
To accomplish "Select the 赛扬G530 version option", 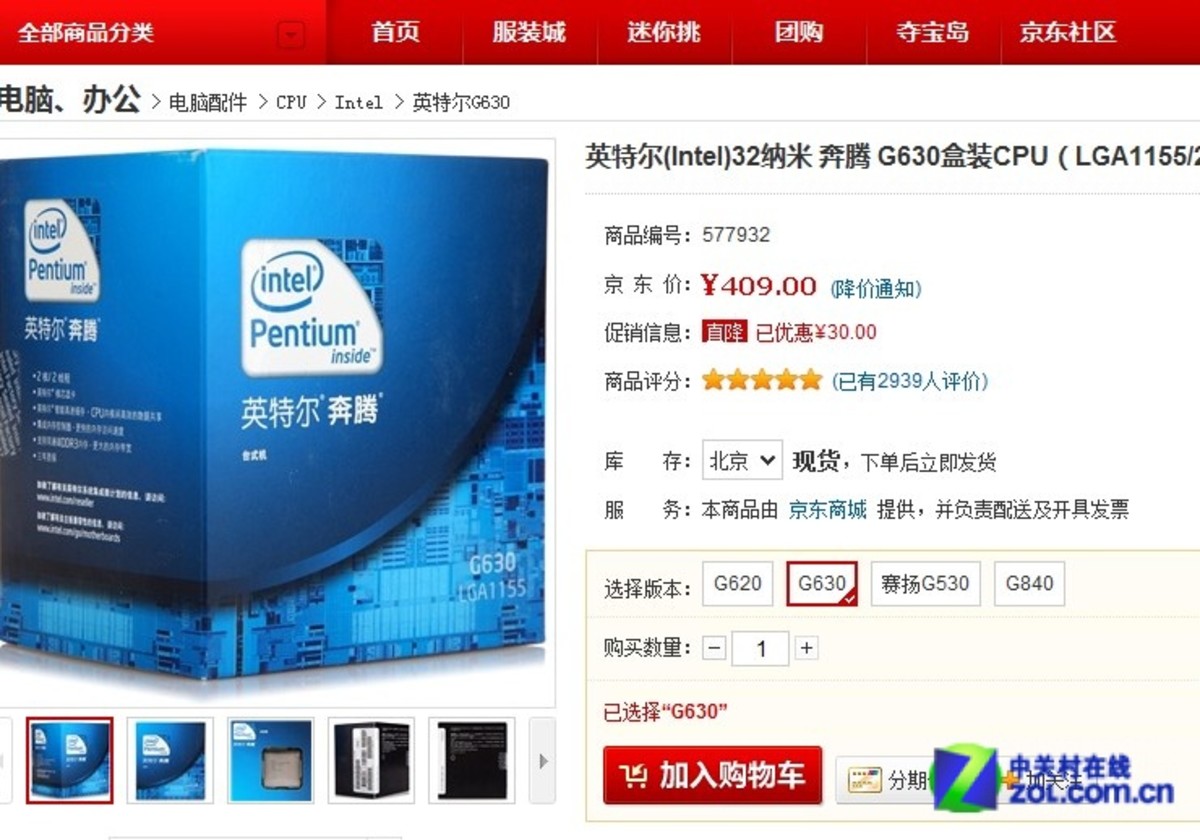I will point(925,584).
